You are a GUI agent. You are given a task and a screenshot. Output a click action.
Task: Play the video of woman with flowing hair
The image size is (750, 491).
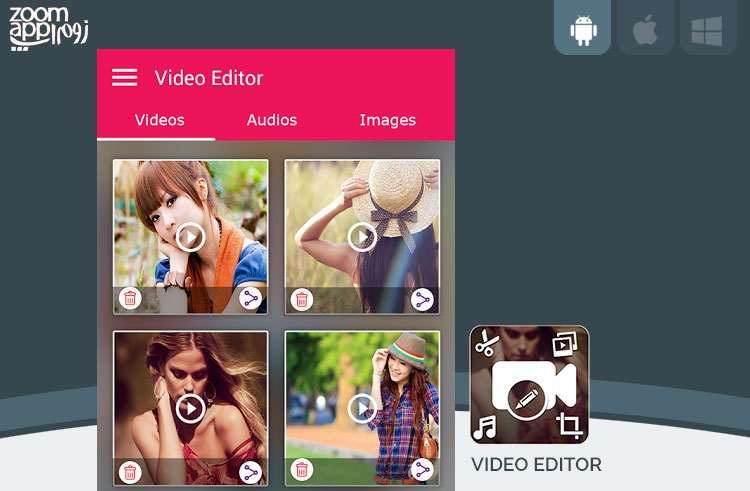click(190, 408)
